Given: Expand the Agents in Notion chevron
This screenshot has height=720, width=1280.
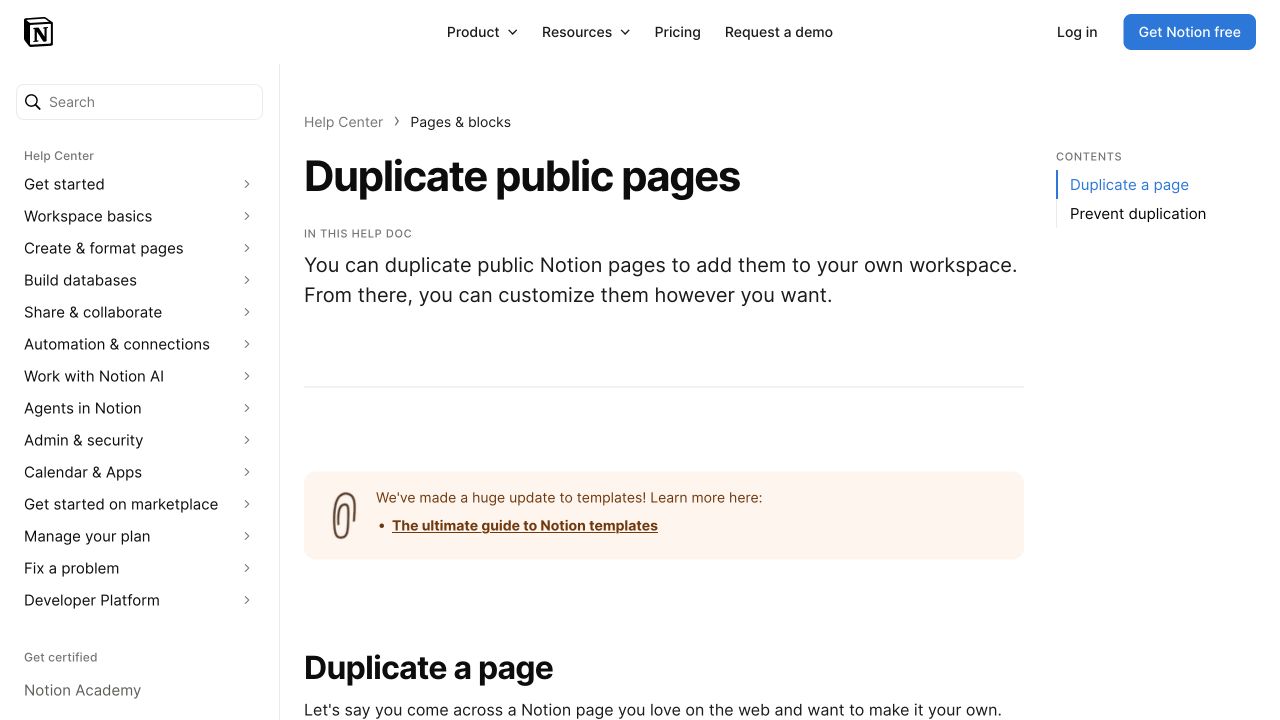Looking at the screenshot, I should point(247,408).
